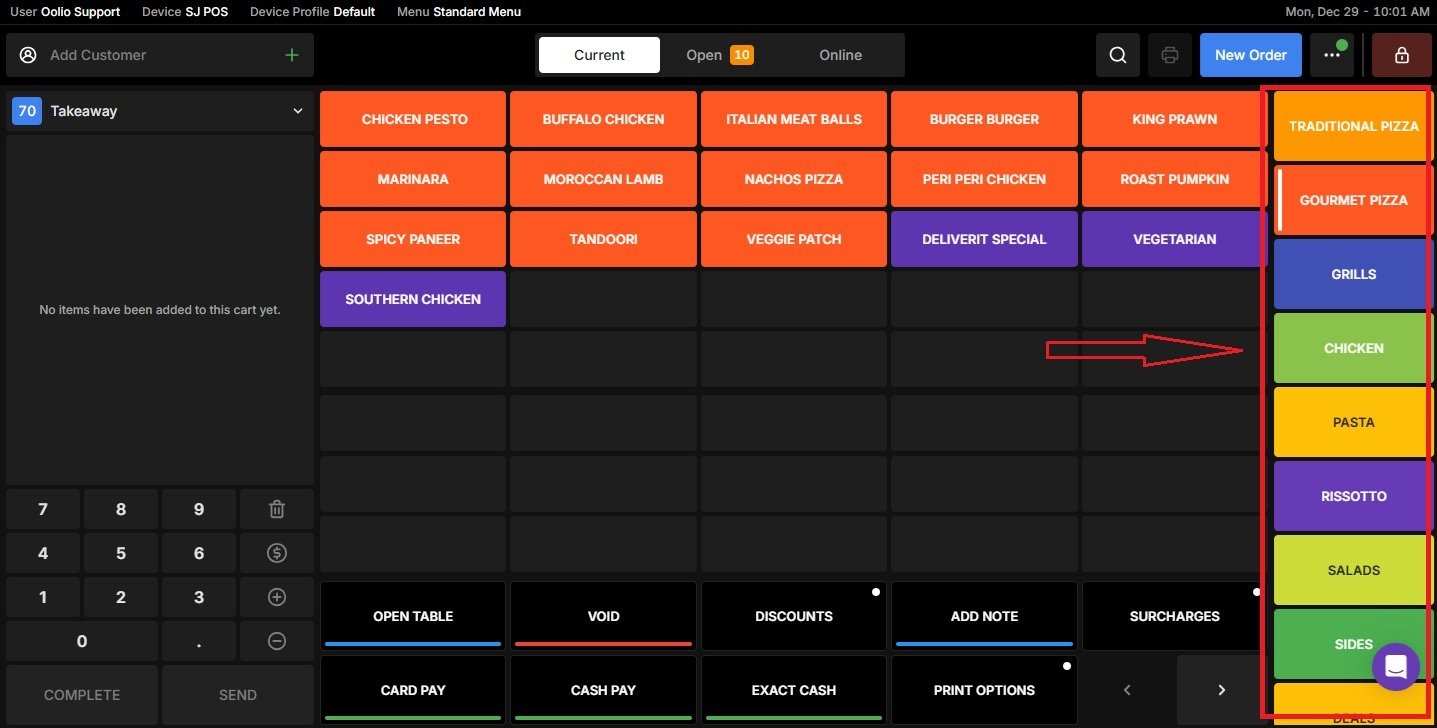This screenshot has height=728, width=1437.
Task: Click the OPEN TABLE button
Action: pyautogui.click(x=412, y=616)
